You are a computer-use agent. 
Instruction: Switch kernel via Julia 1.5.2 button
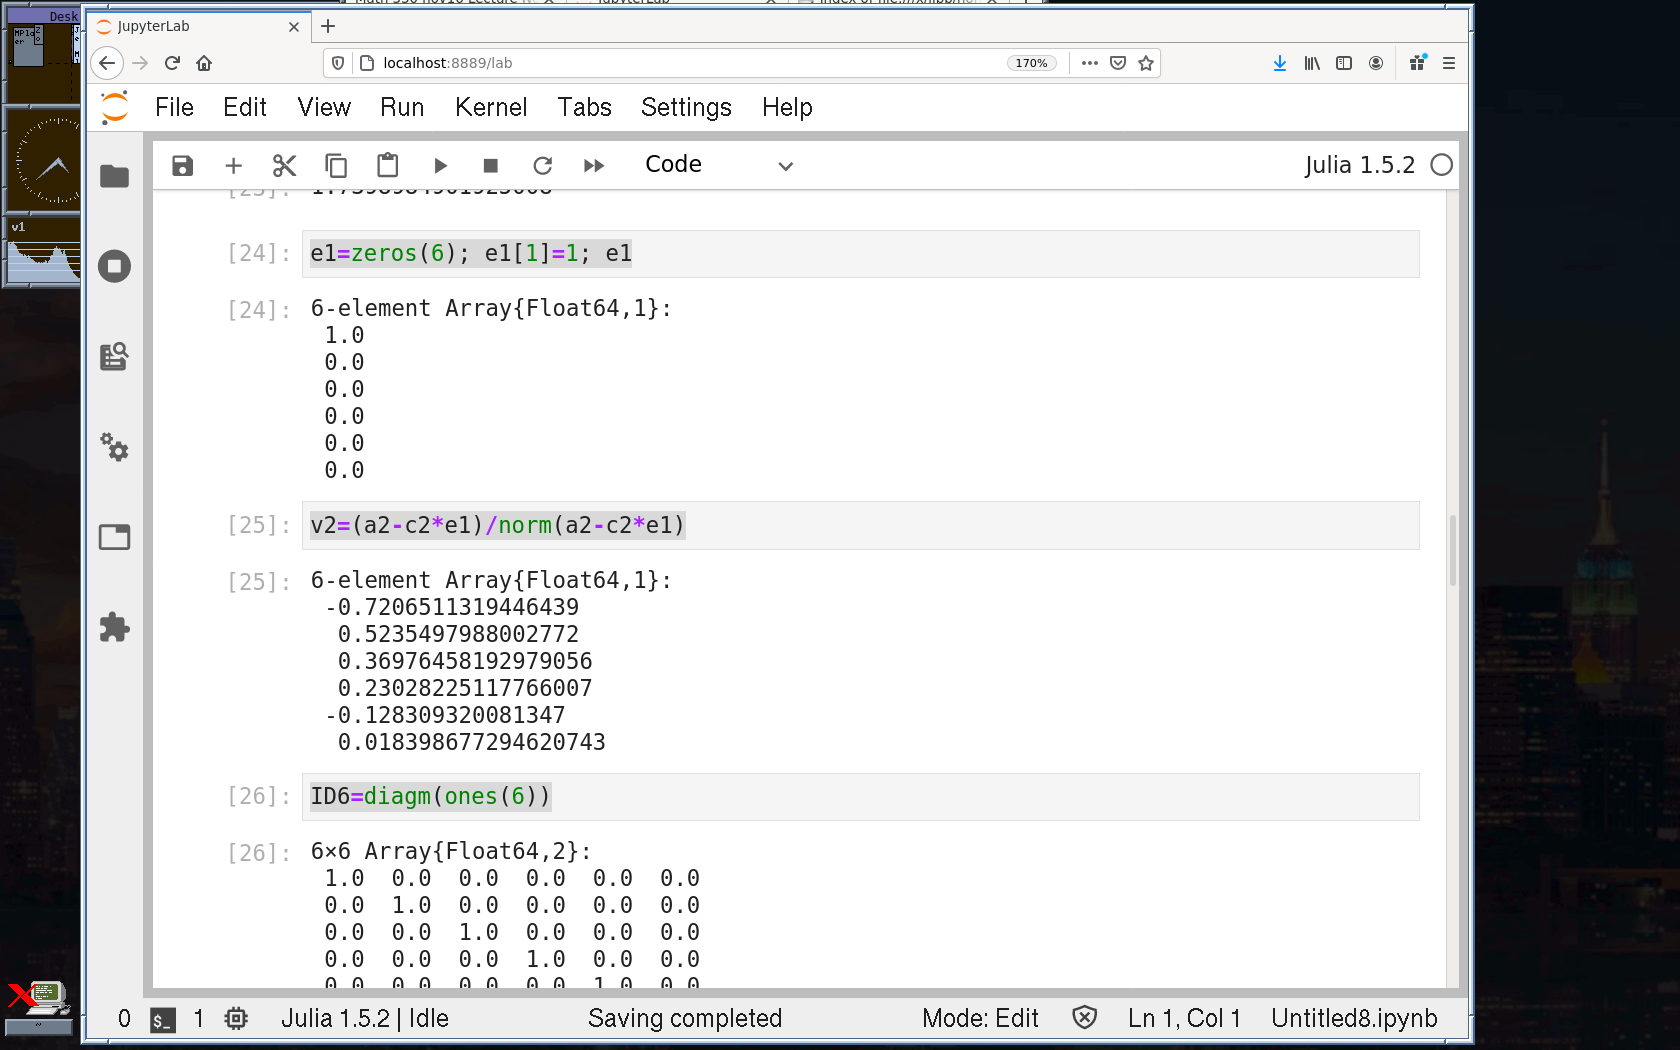tap(1359, 165)
